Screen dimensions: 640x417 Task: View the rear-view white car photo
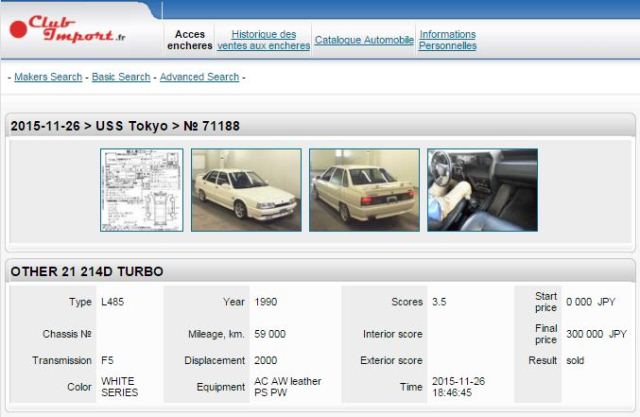tap(364, 190)
